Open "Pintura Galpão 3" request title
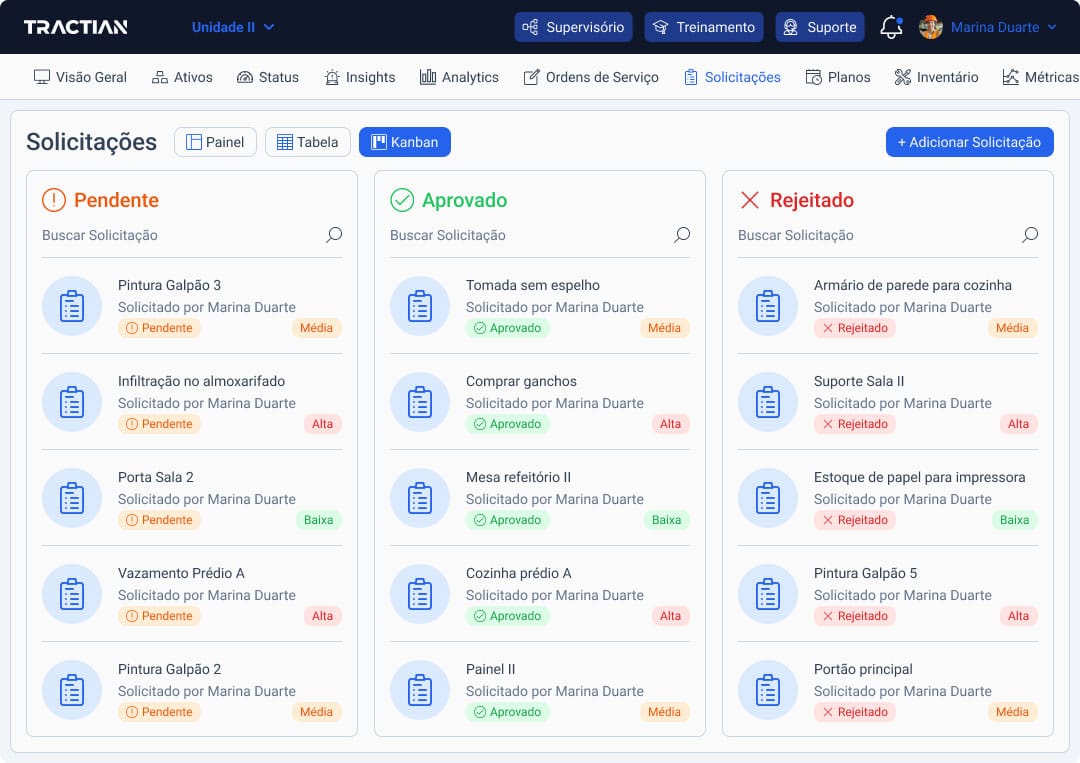The height and width of the screenshot is (763, 1080). pos(169,285)
